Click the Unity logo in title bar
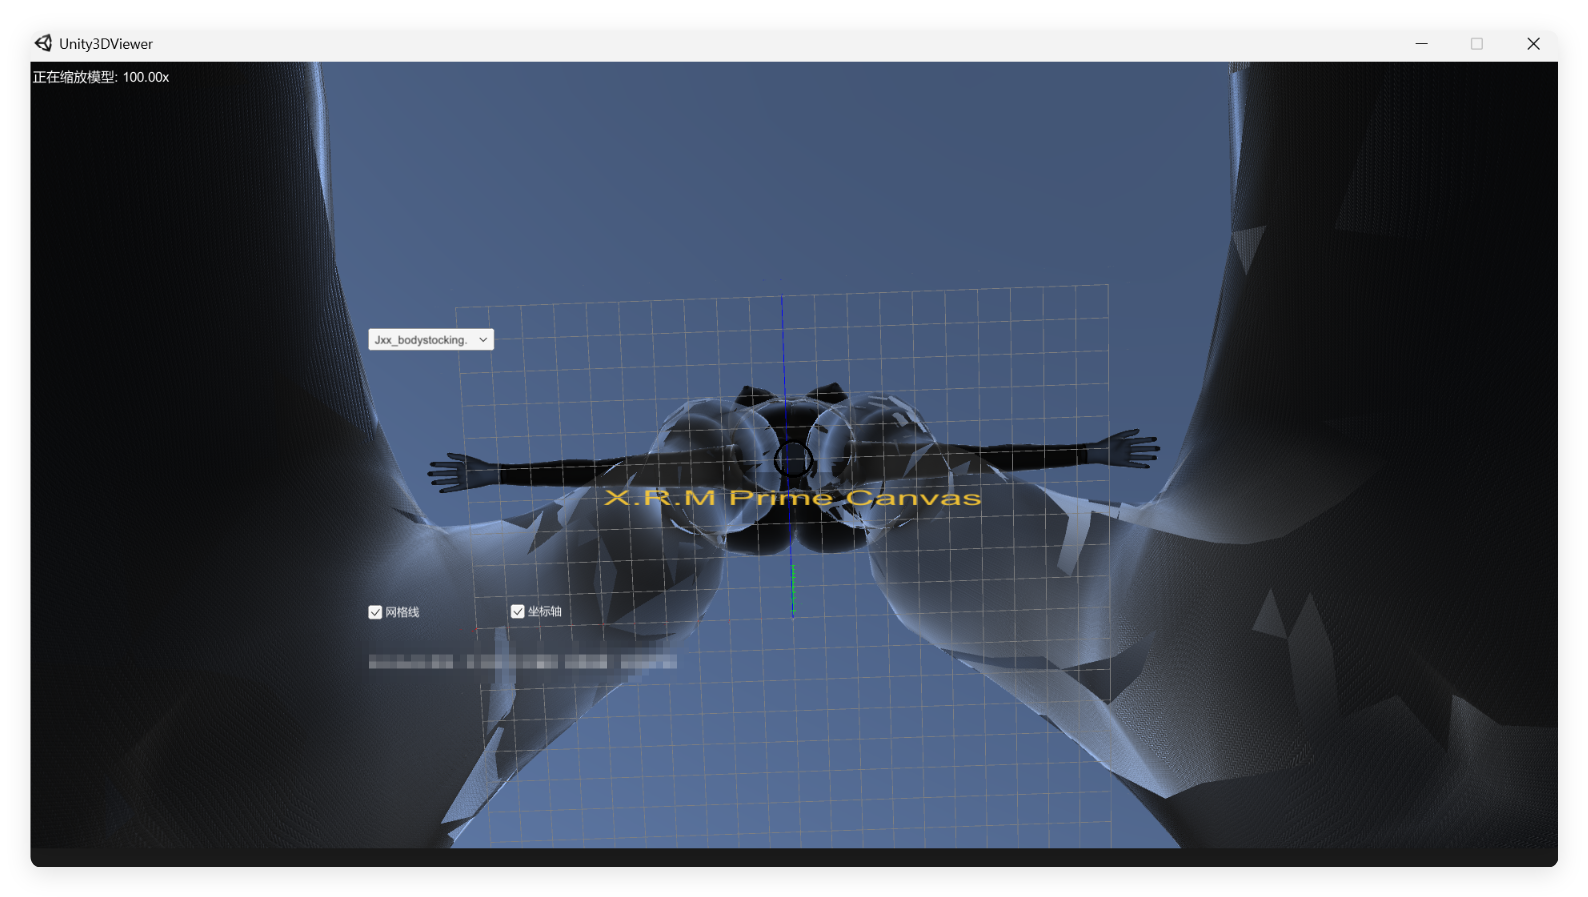This screenshot has height=897, width=1588. (x=43, y=43)
